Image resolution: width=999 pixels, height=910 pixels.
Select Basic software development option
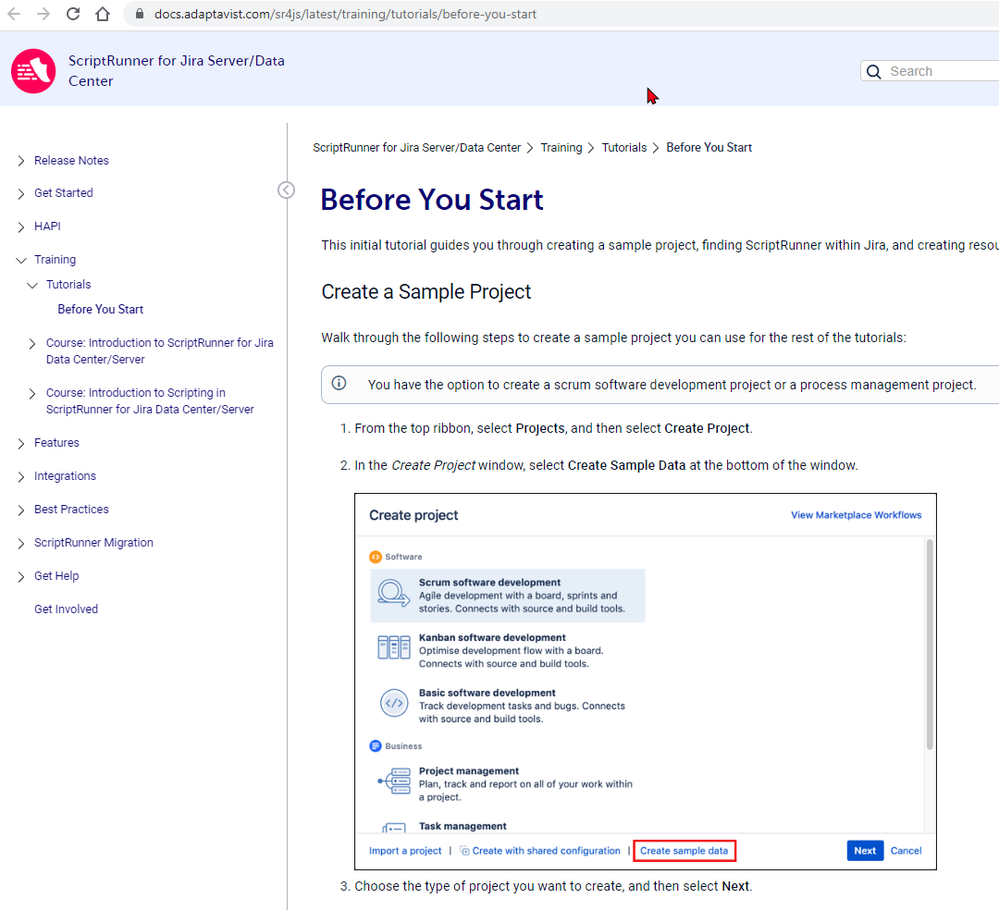508,705
